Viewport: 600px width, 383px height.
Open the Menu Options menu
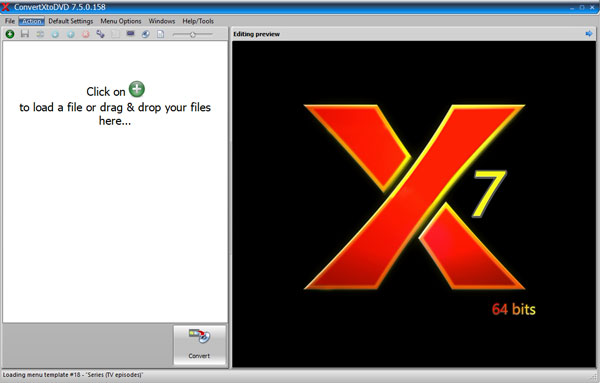121,21
